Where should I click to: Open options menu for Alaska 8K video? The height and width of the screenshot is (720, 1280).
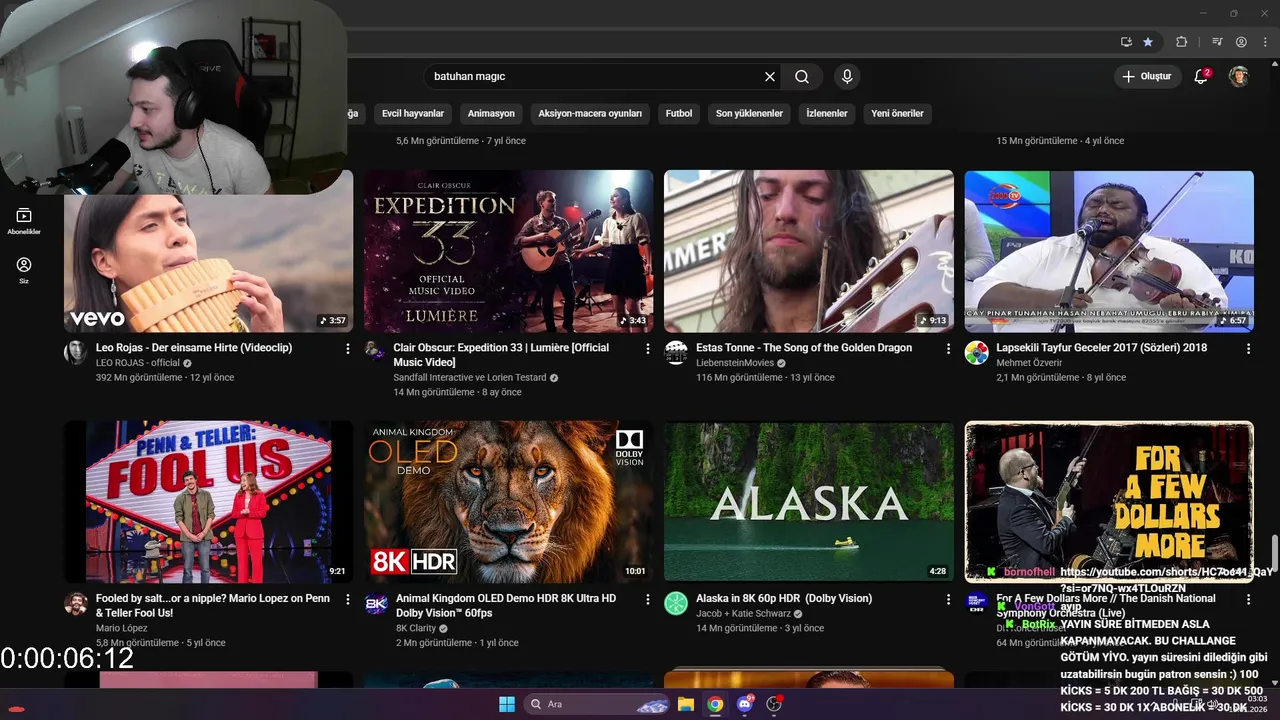click(x=948, y=599)
